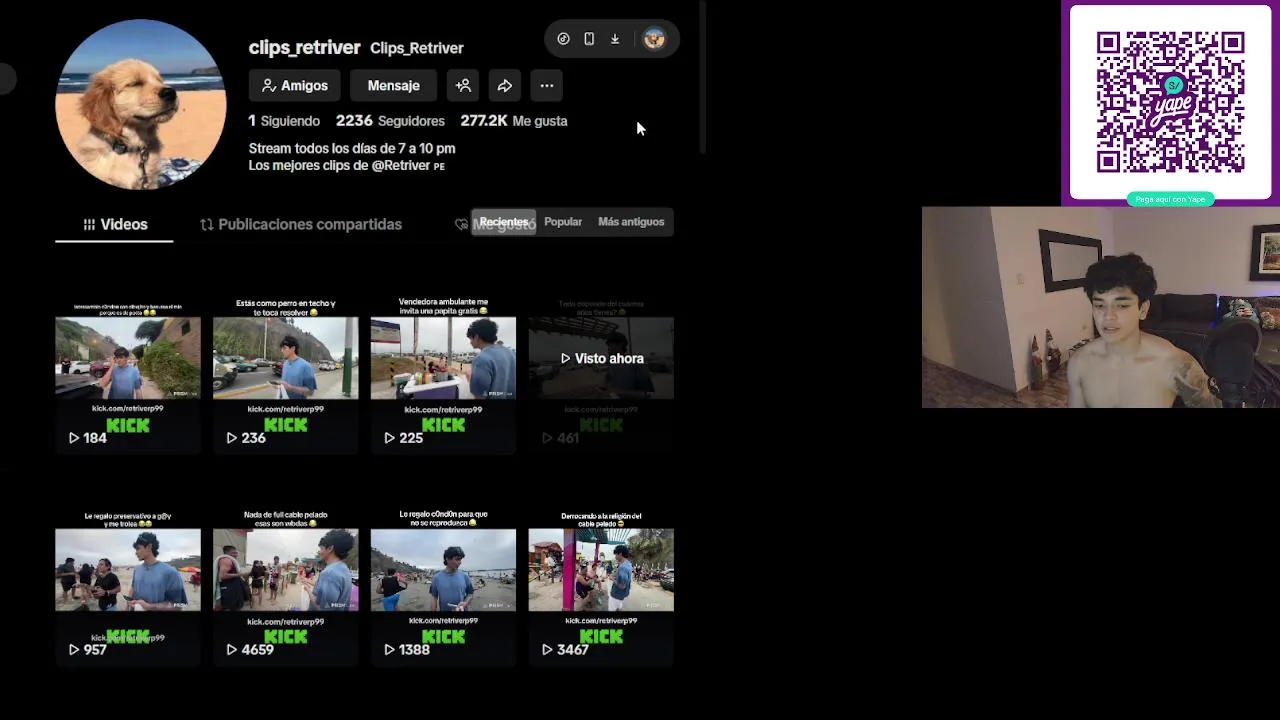Open the clips_retriver profile picture
The height and width of the screenshot is (720, 1280).
point(141,104)
